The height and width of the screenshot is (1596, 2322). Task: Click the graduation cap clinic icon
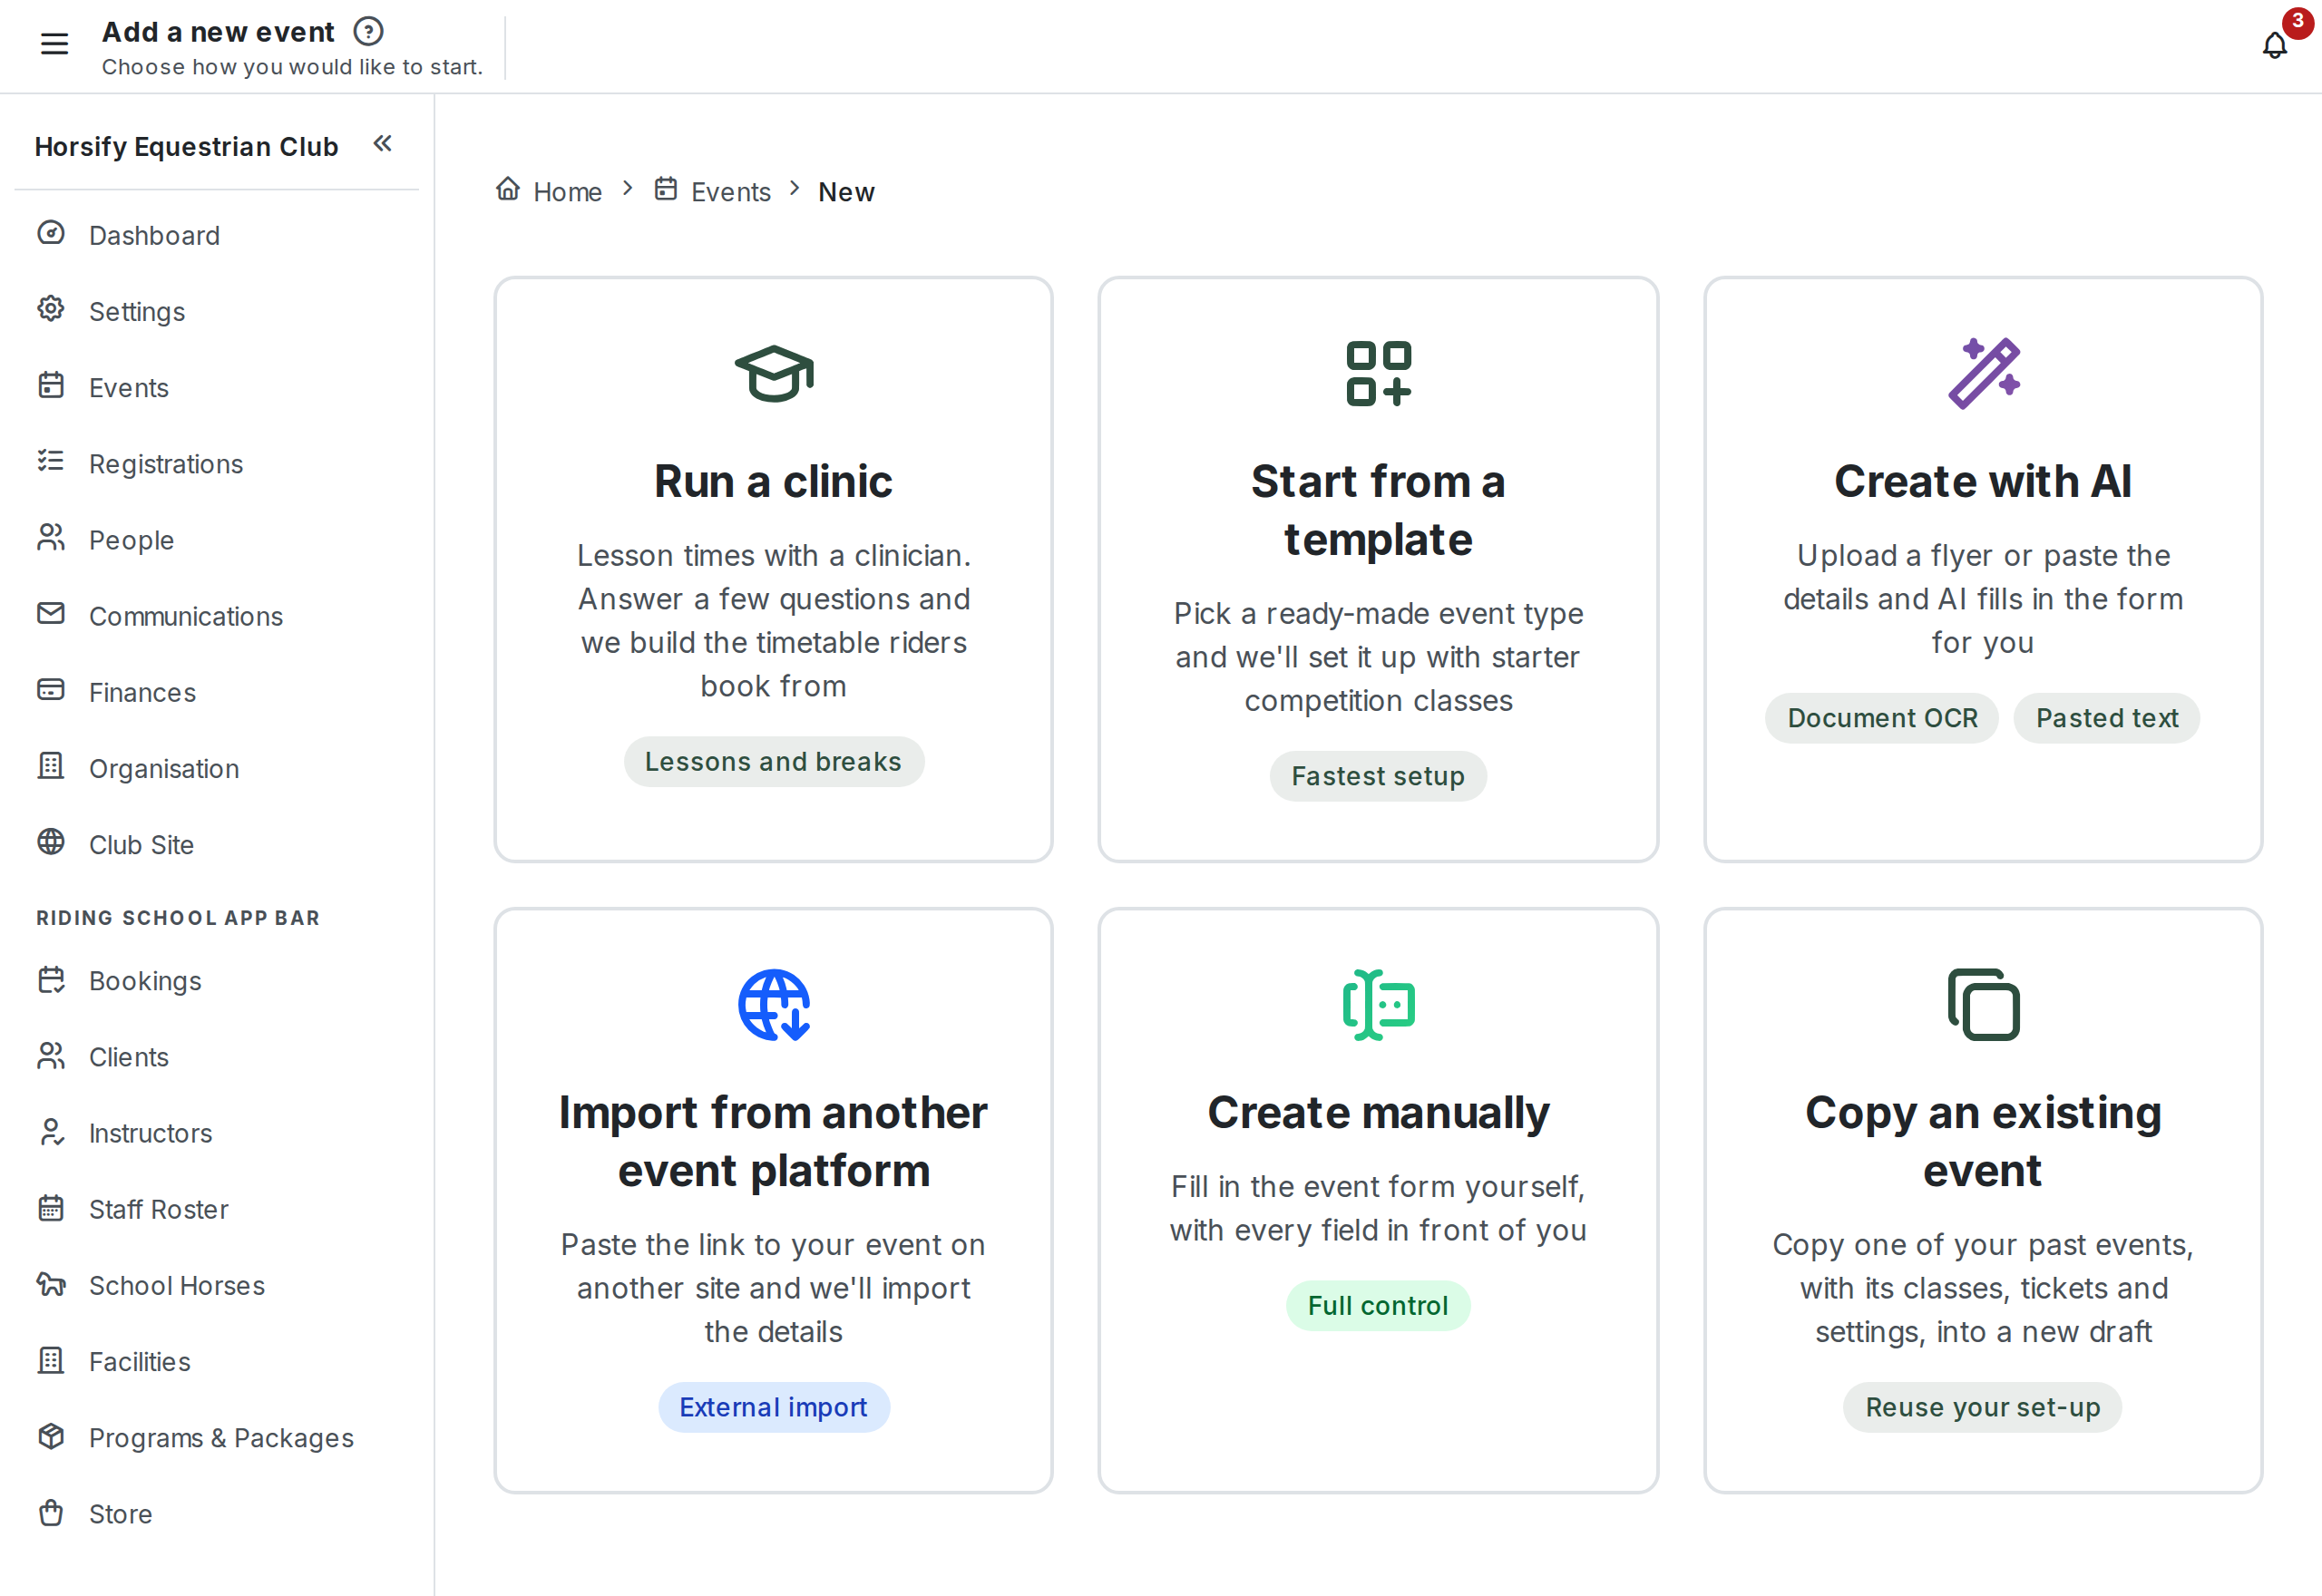tap(774, 374)
